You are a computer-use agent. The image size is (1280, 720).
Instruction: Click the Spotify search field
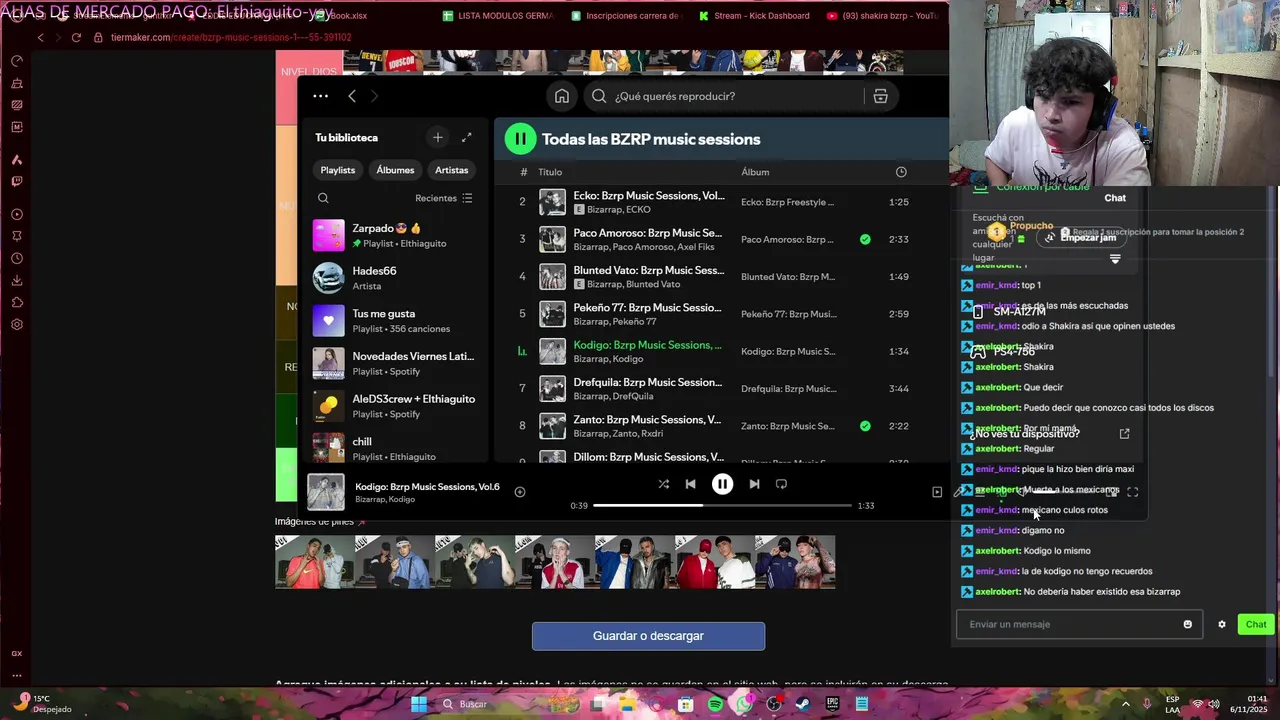coord(725,96)
